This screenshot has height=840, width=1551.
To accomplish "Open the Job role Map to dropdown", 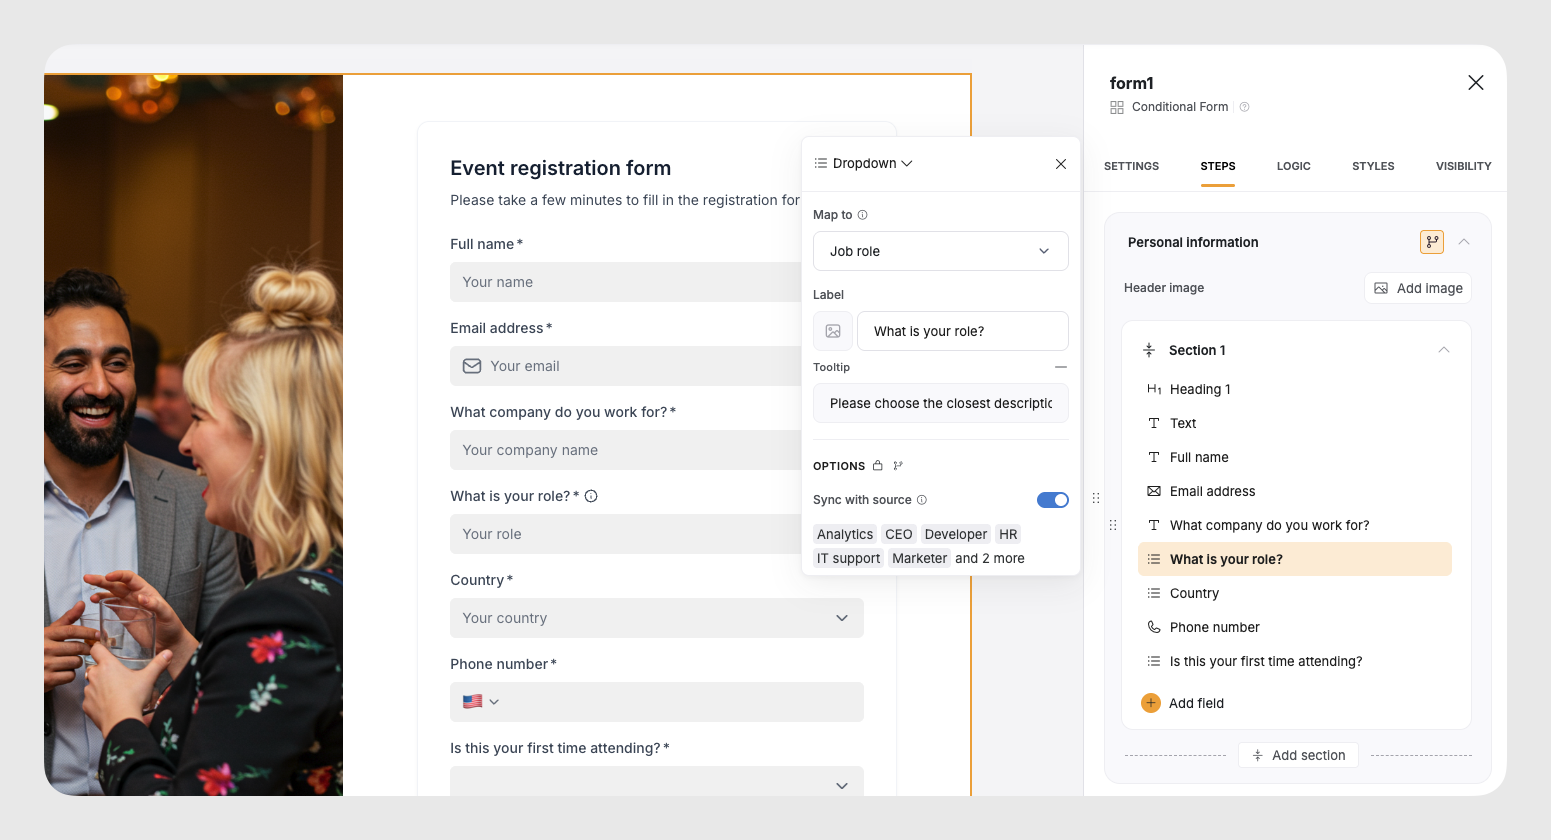I will (941, 251).
